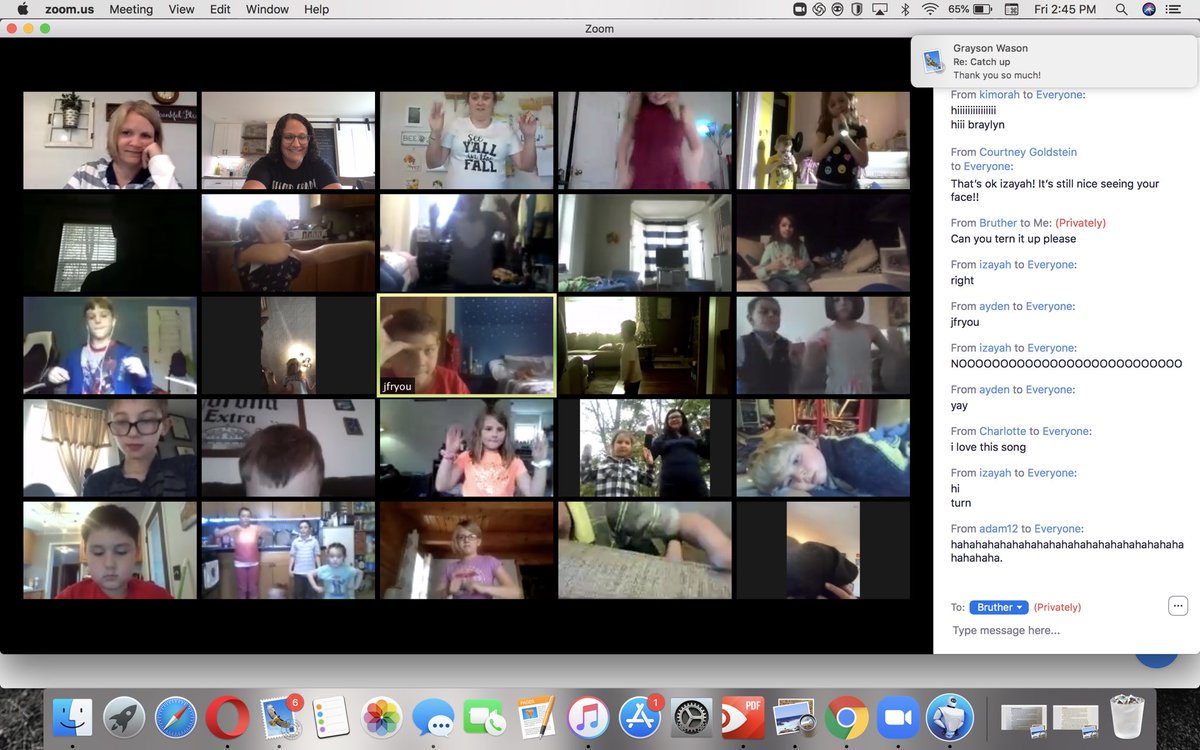The width and height of the screenshot is (1200, 750).
Task: Open Reminders app in the dock
Action: point(331,718)
